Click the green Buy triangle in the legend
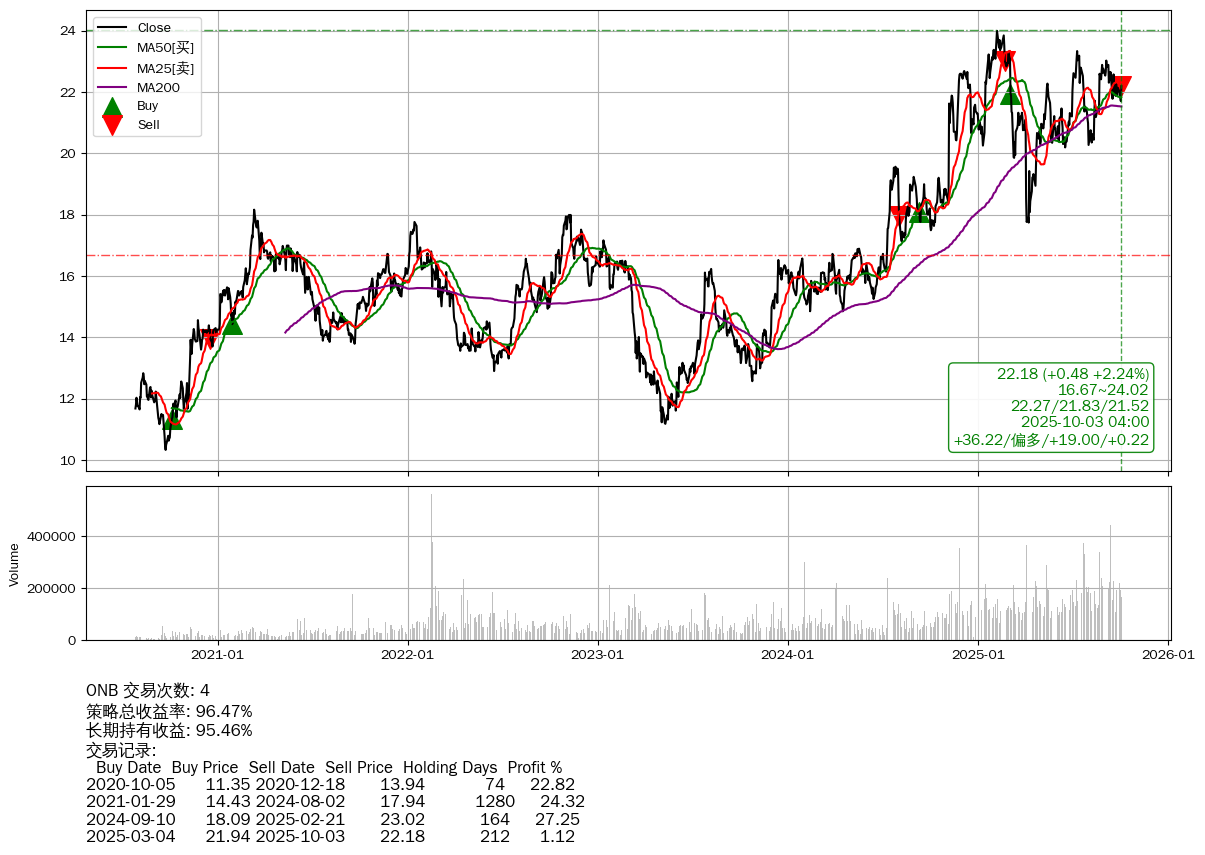 coord(112,106)
